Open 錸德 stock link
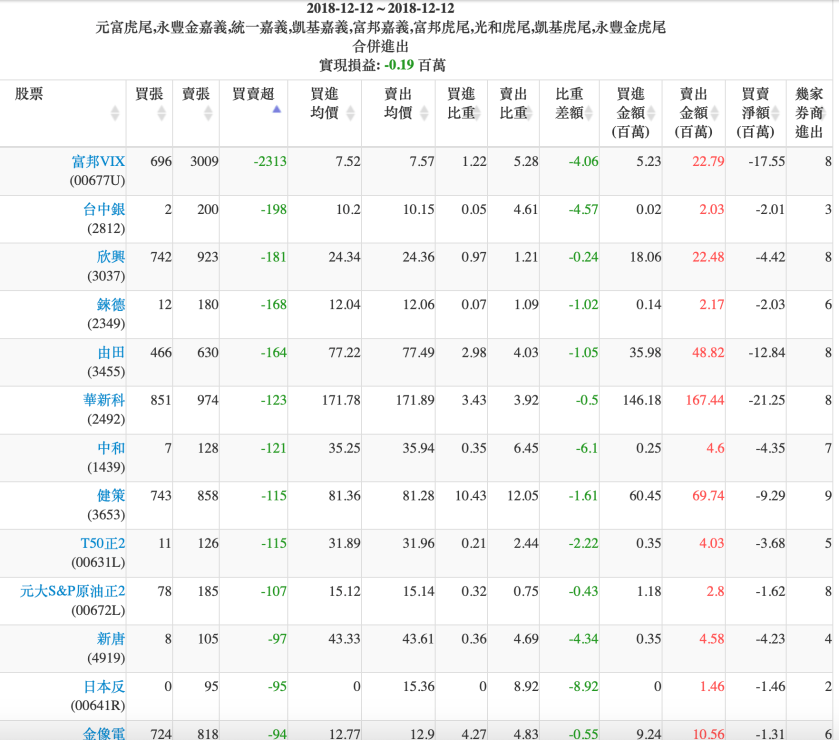Viewport: 839px width, 740px height. click(111, 304)
